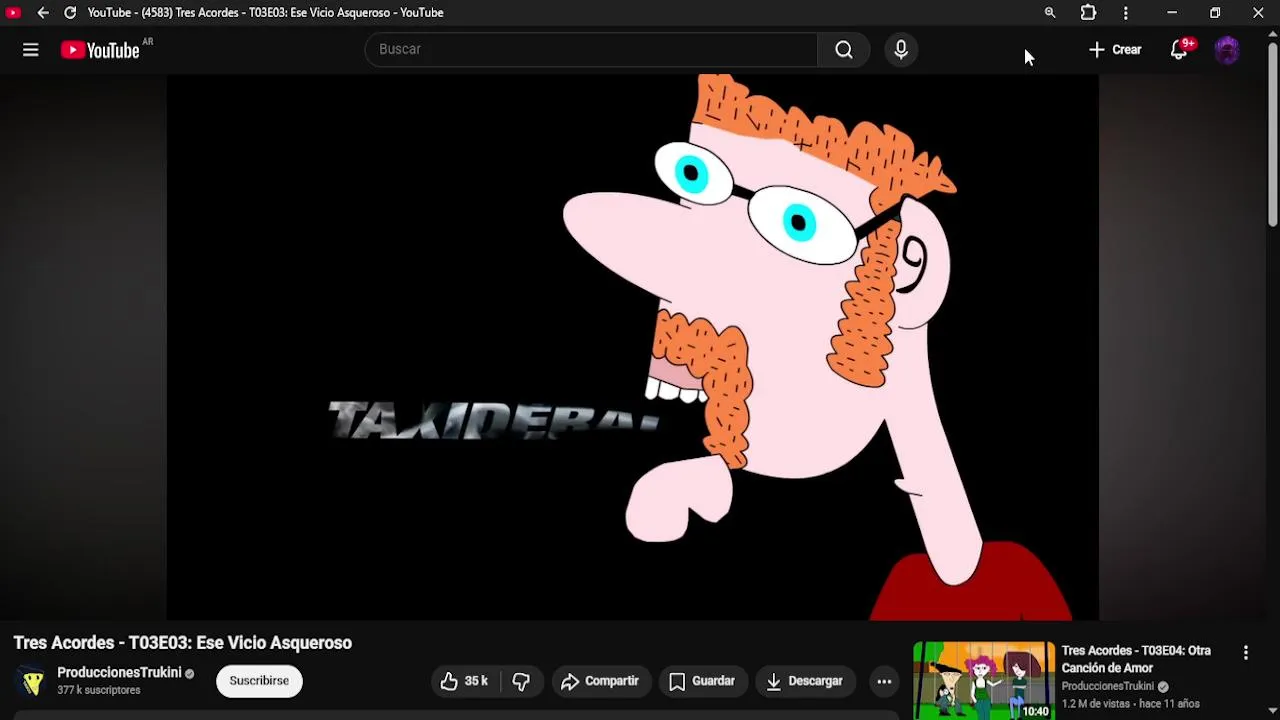Click the 377 k suscriptores text
This screenshot has width=1280, height=720.
click(98, 690)
